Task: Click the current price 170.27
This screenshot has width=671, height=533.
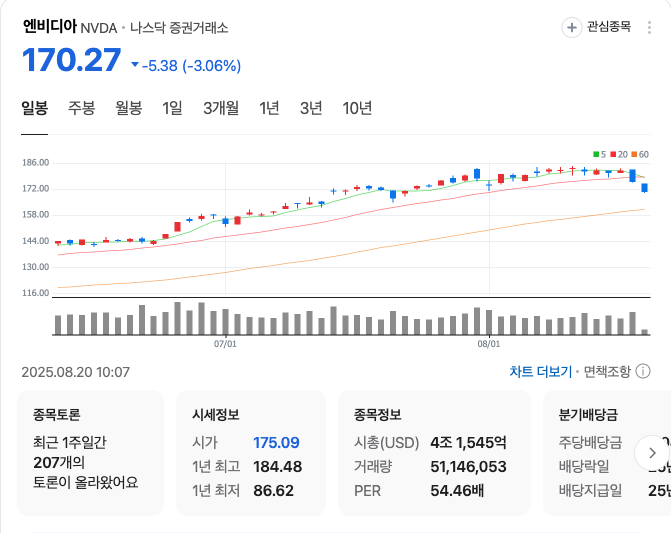Action: (x=71, y=60)
